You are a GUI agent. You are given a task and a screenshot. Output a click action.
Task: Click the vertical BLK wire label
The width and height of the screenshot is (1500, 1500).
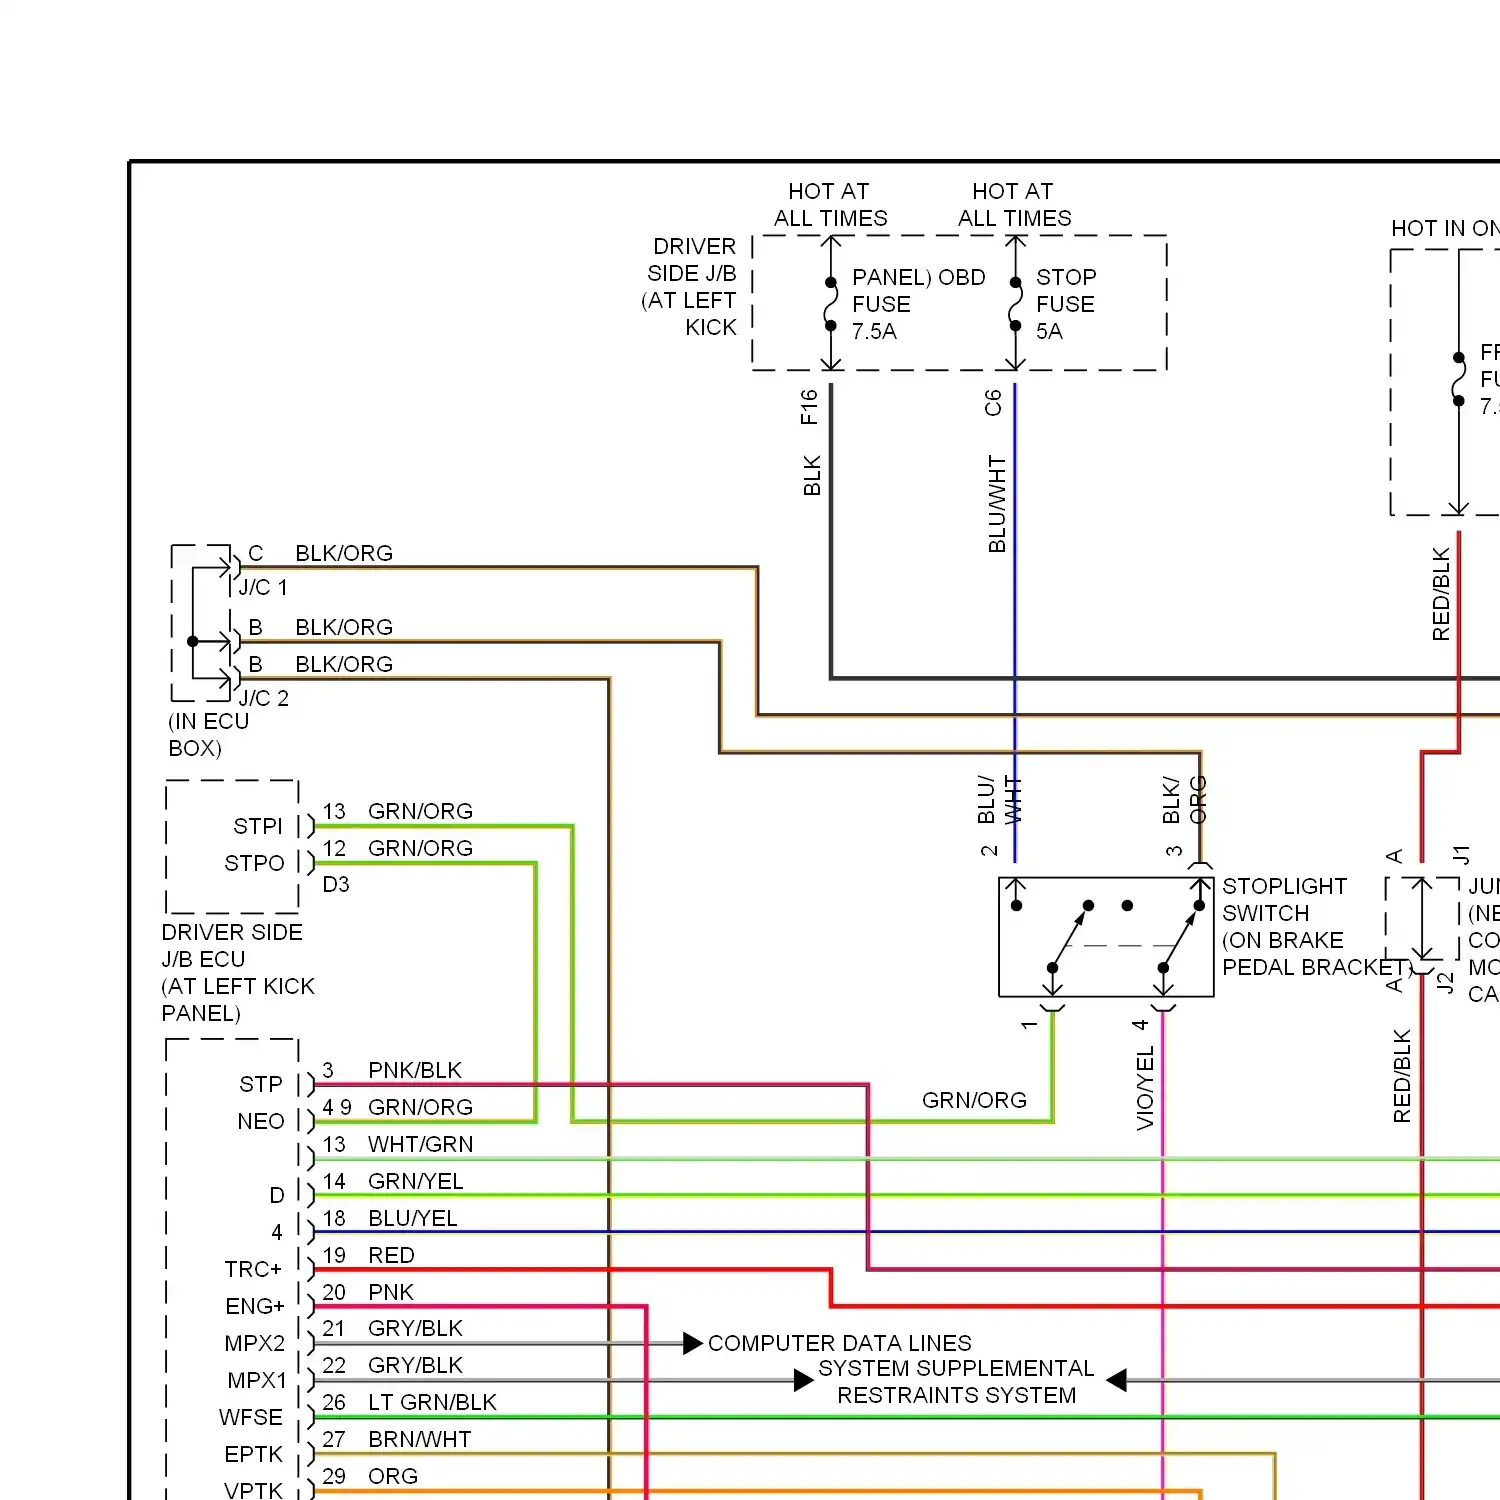812,476
